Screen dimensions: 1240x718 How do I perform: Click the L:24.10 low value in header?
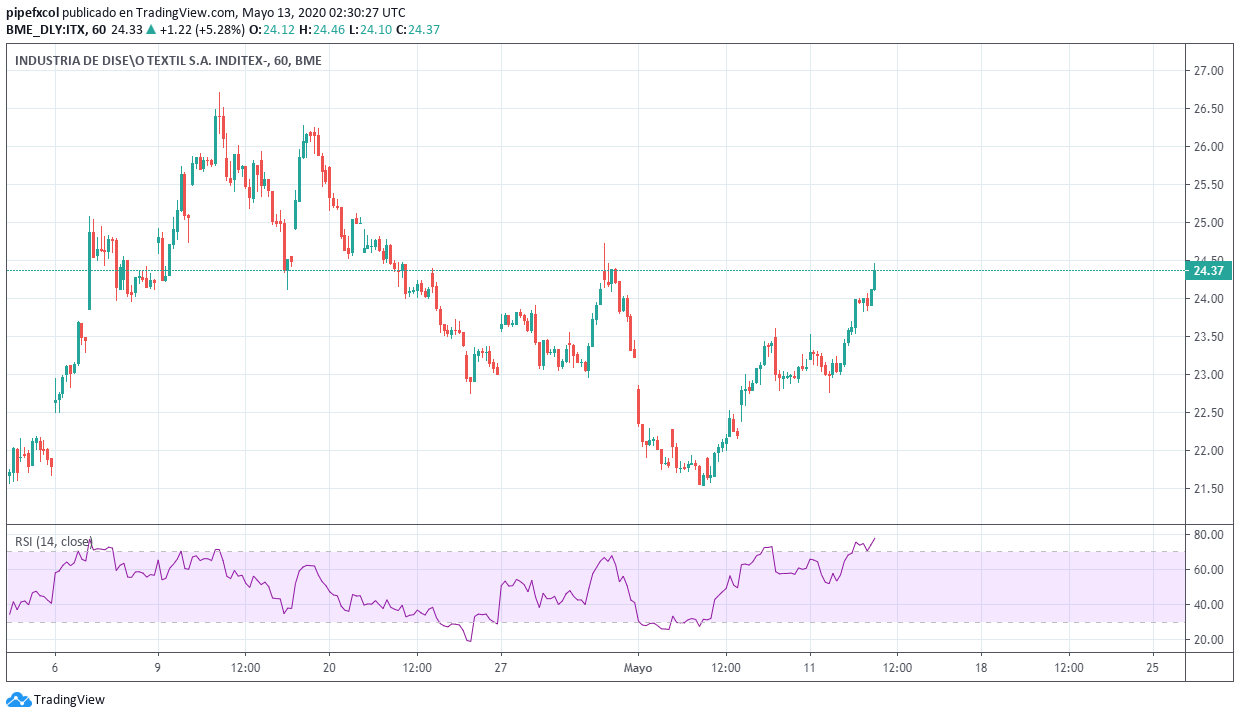point(370,30)
